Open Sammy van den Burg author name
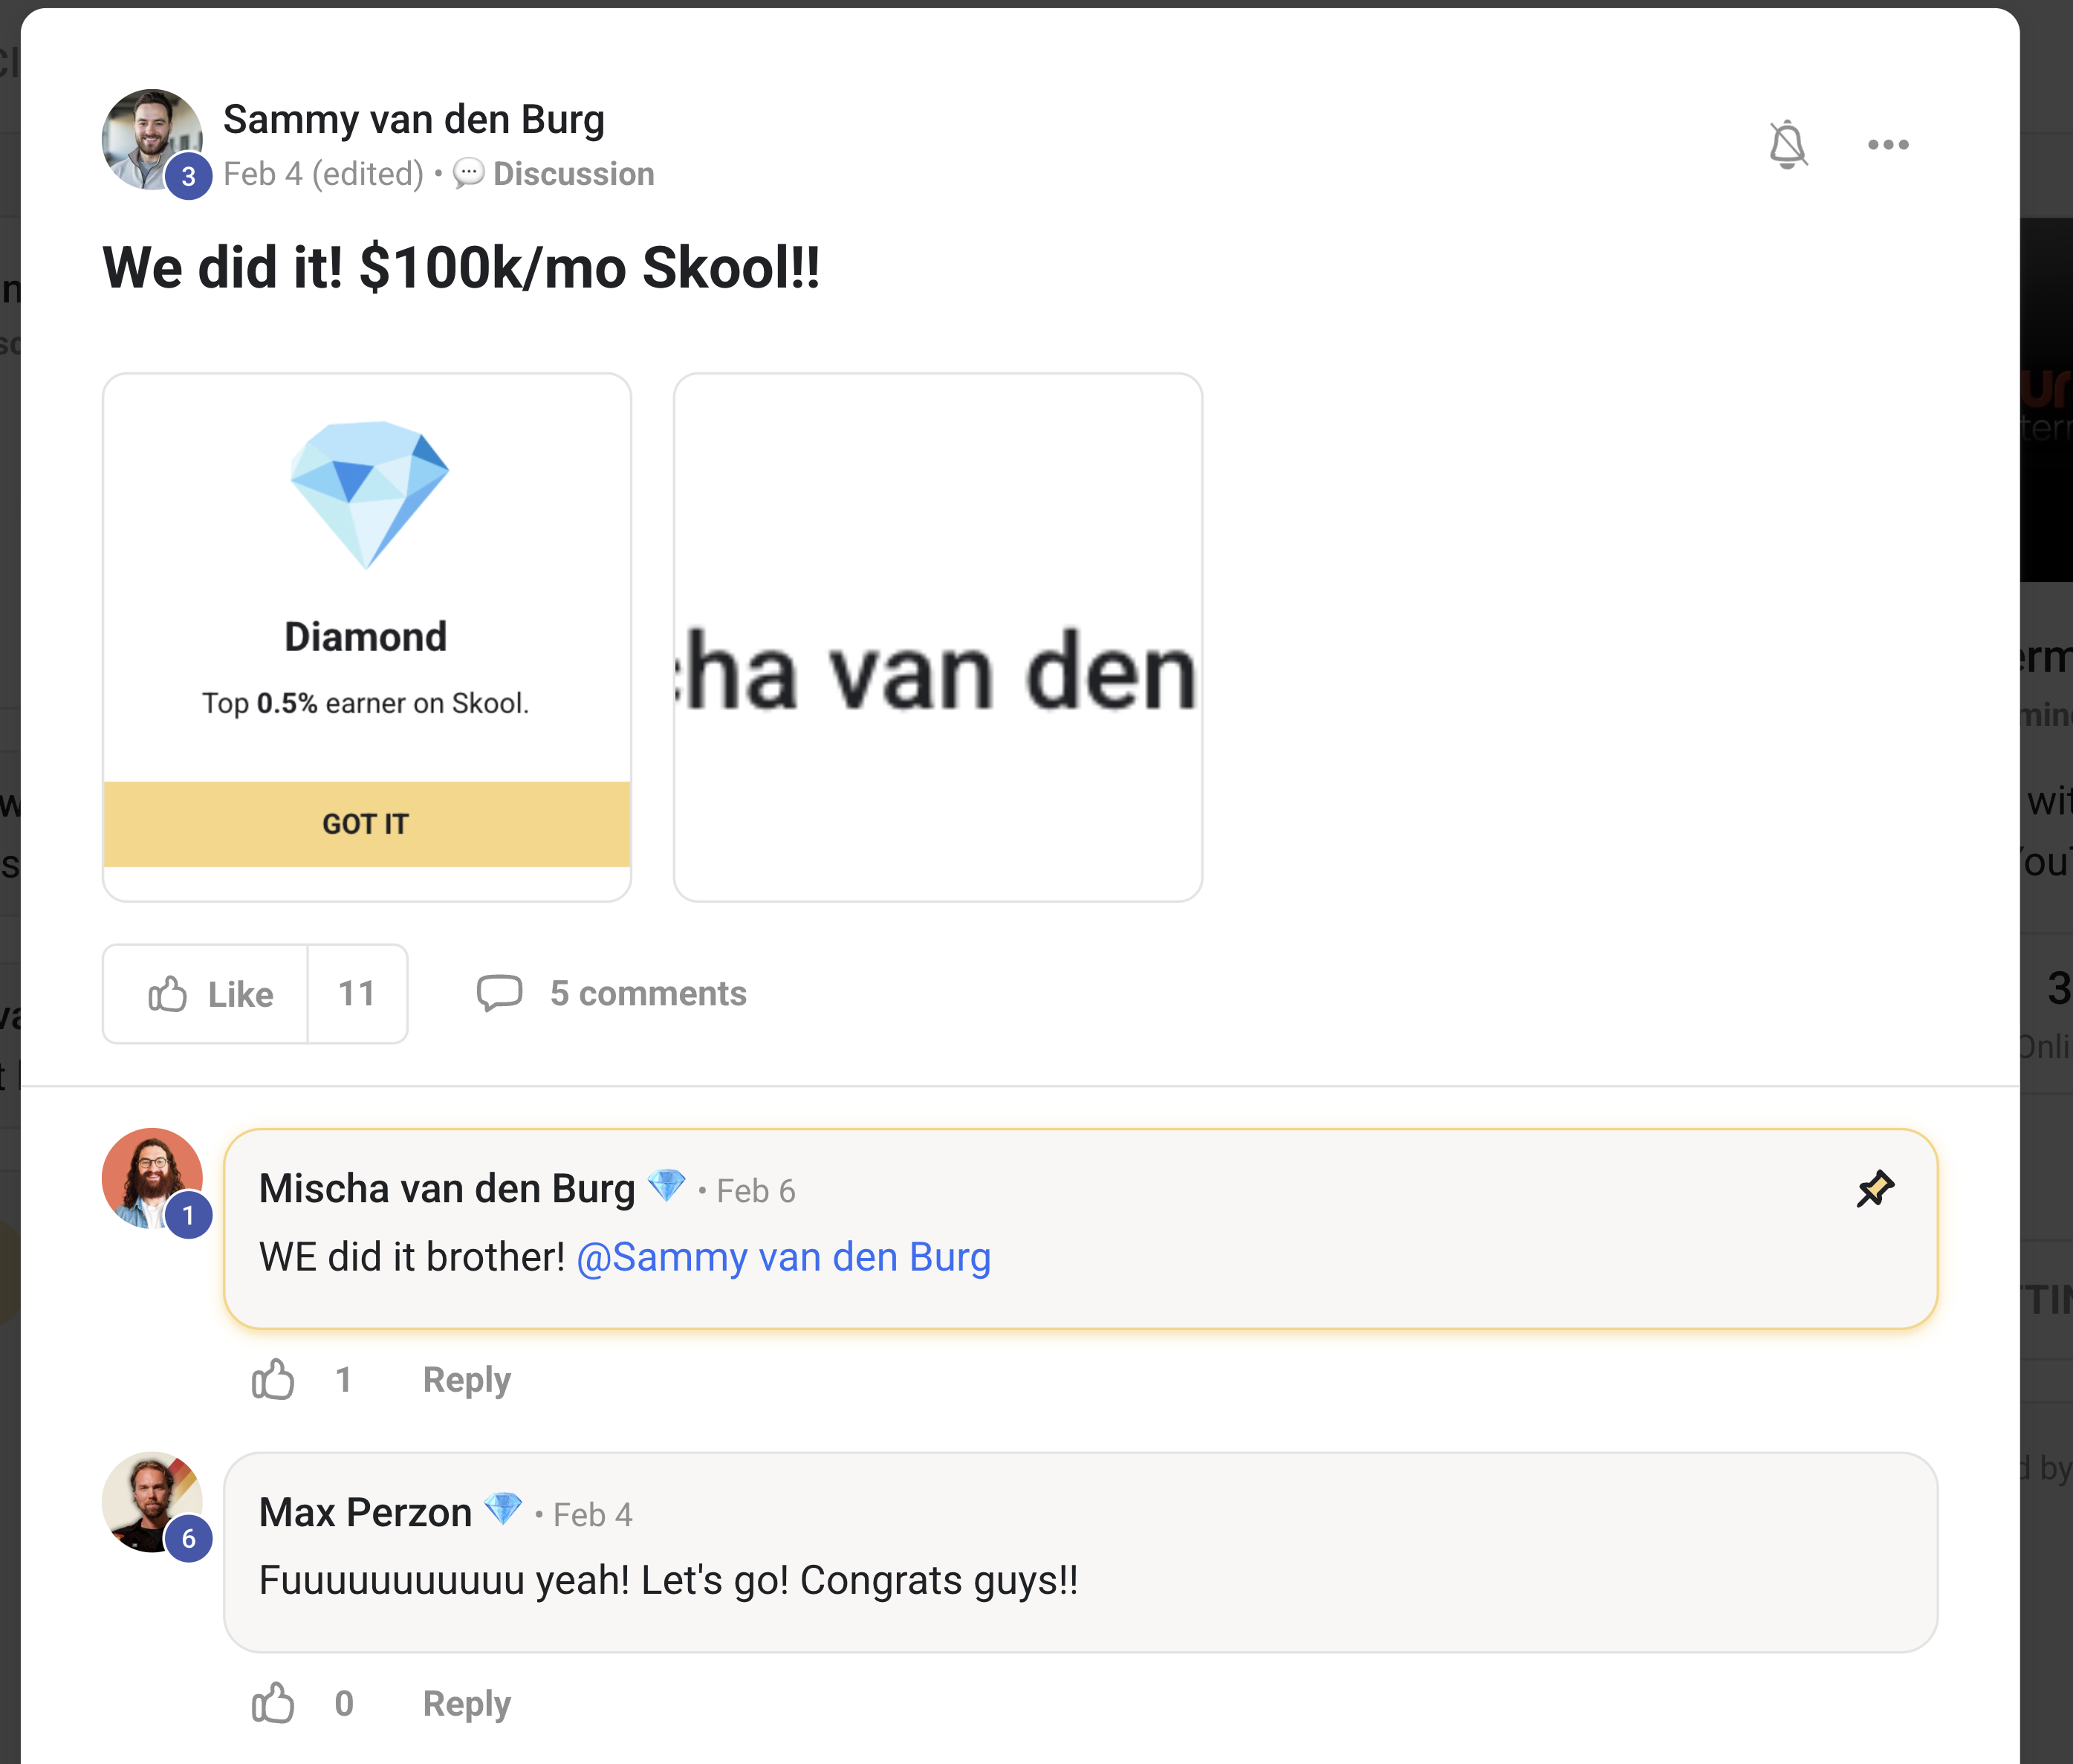Image resolution: width=2073 pixels, height=1764 pixels. click(x=414, y=119)
